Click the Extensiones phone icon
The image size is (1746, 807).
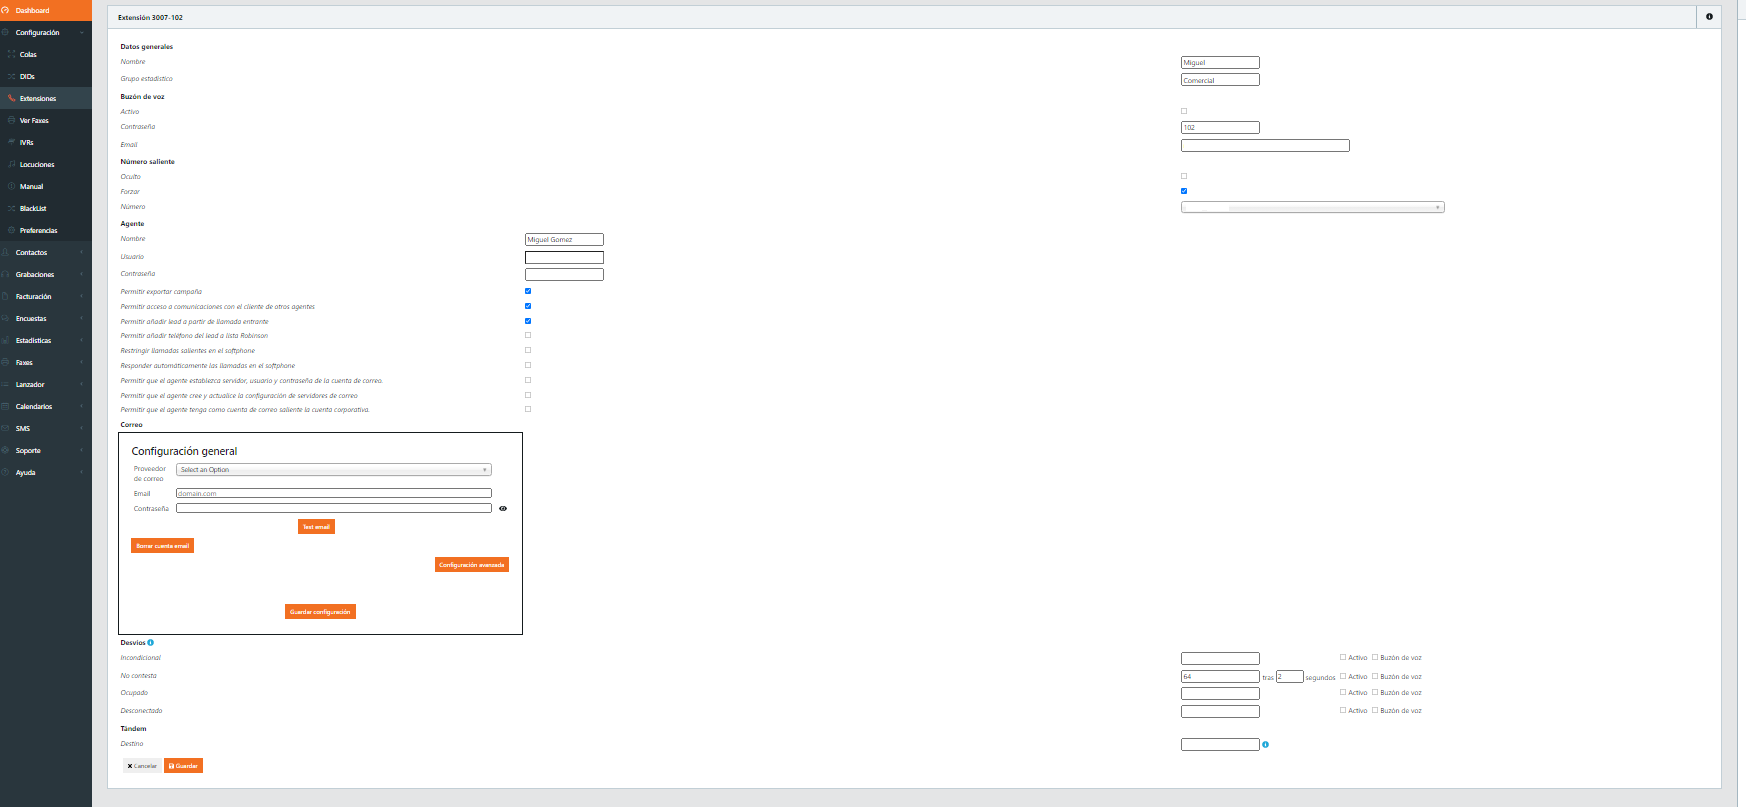pos(12,99)
